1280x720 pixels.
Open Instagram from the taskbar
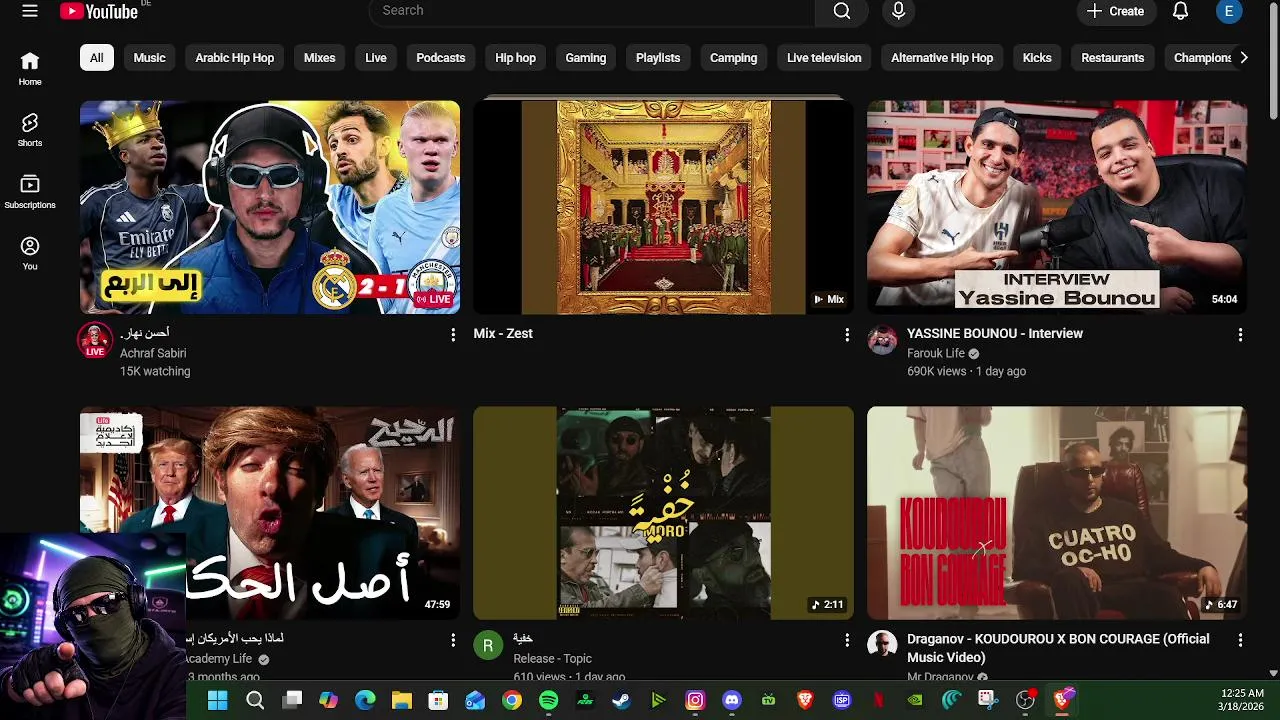[x=695, y=701]
